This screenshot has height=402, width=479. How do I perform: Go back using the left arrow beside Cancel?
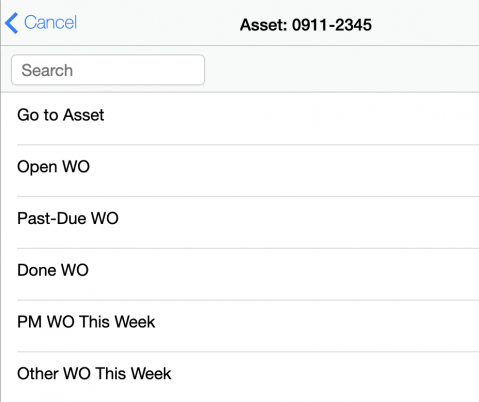[x=12, y=23]
